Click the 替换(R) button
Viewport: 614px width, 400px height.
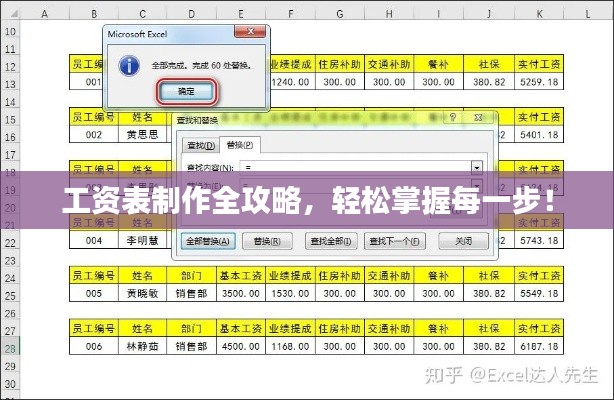[x=267, y=241]
